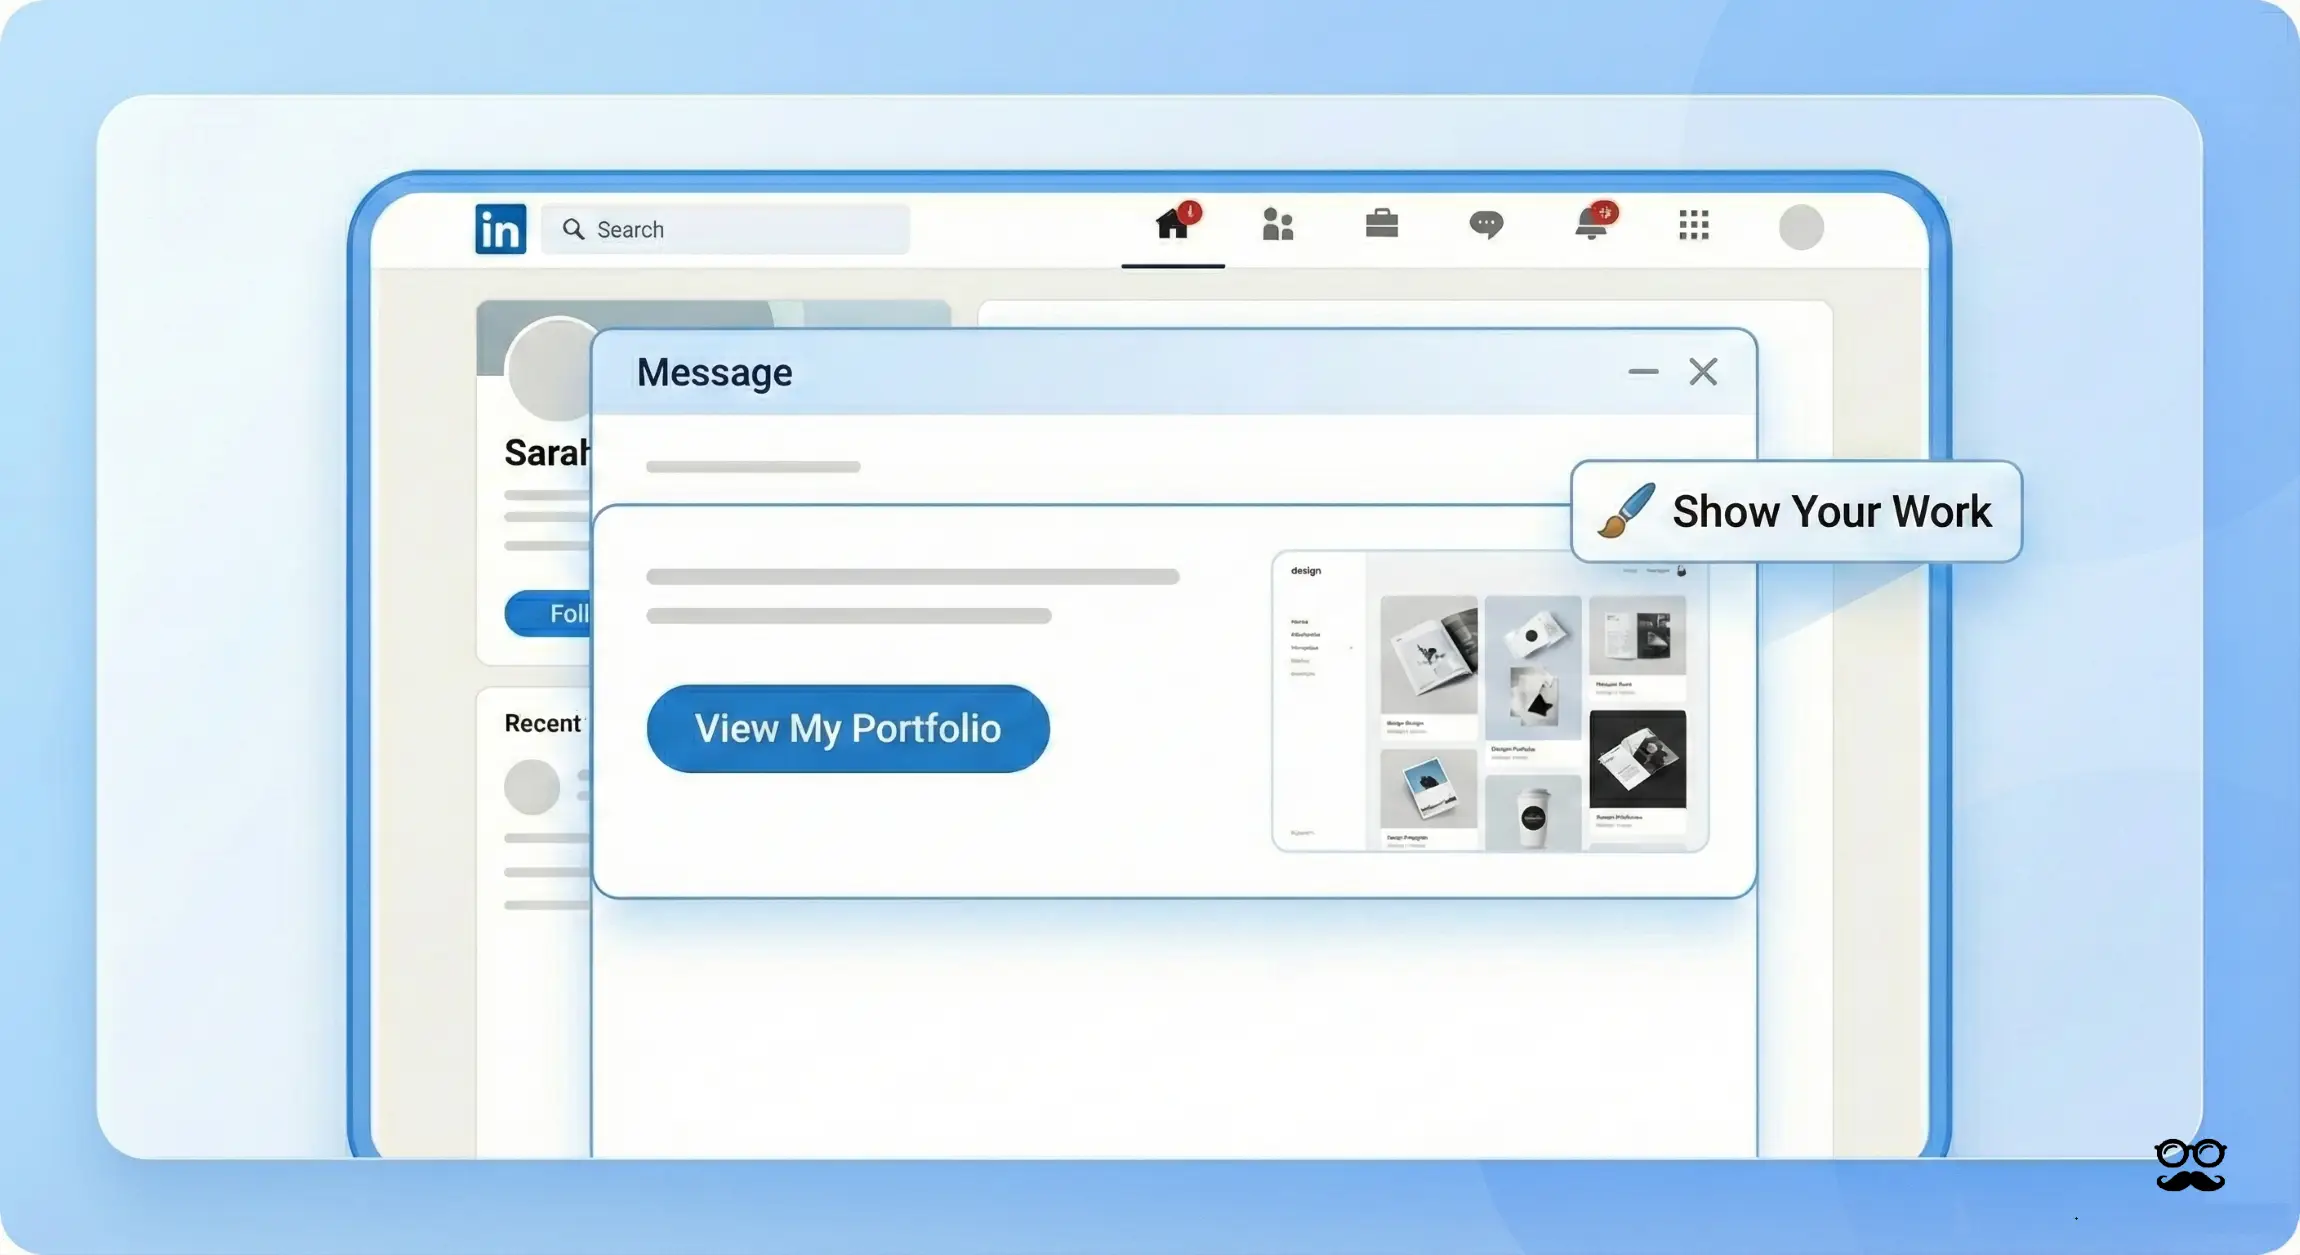2300x1255 pixels.
Task: Click the Follow button under Sarah
Action: click(550, 613)
